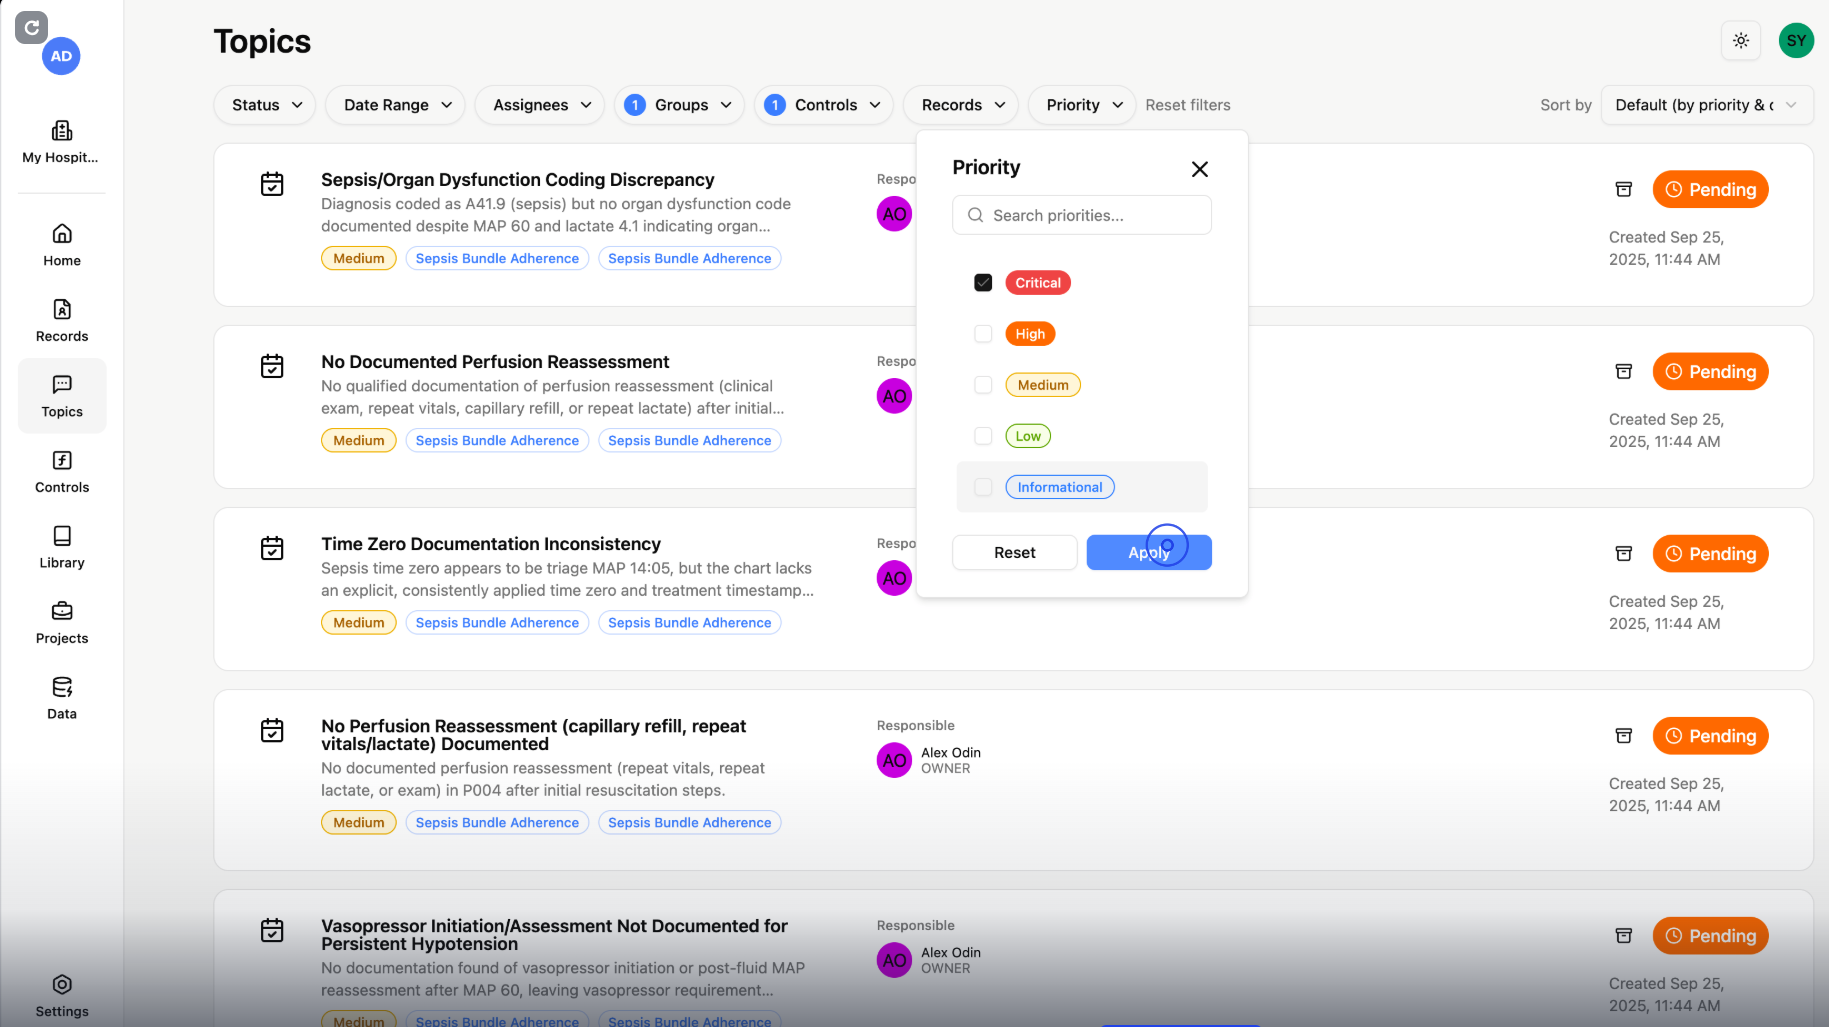Screen dimensions: 1829x1027
Task: Click the Reset filters link
Action: point(1188,105)
